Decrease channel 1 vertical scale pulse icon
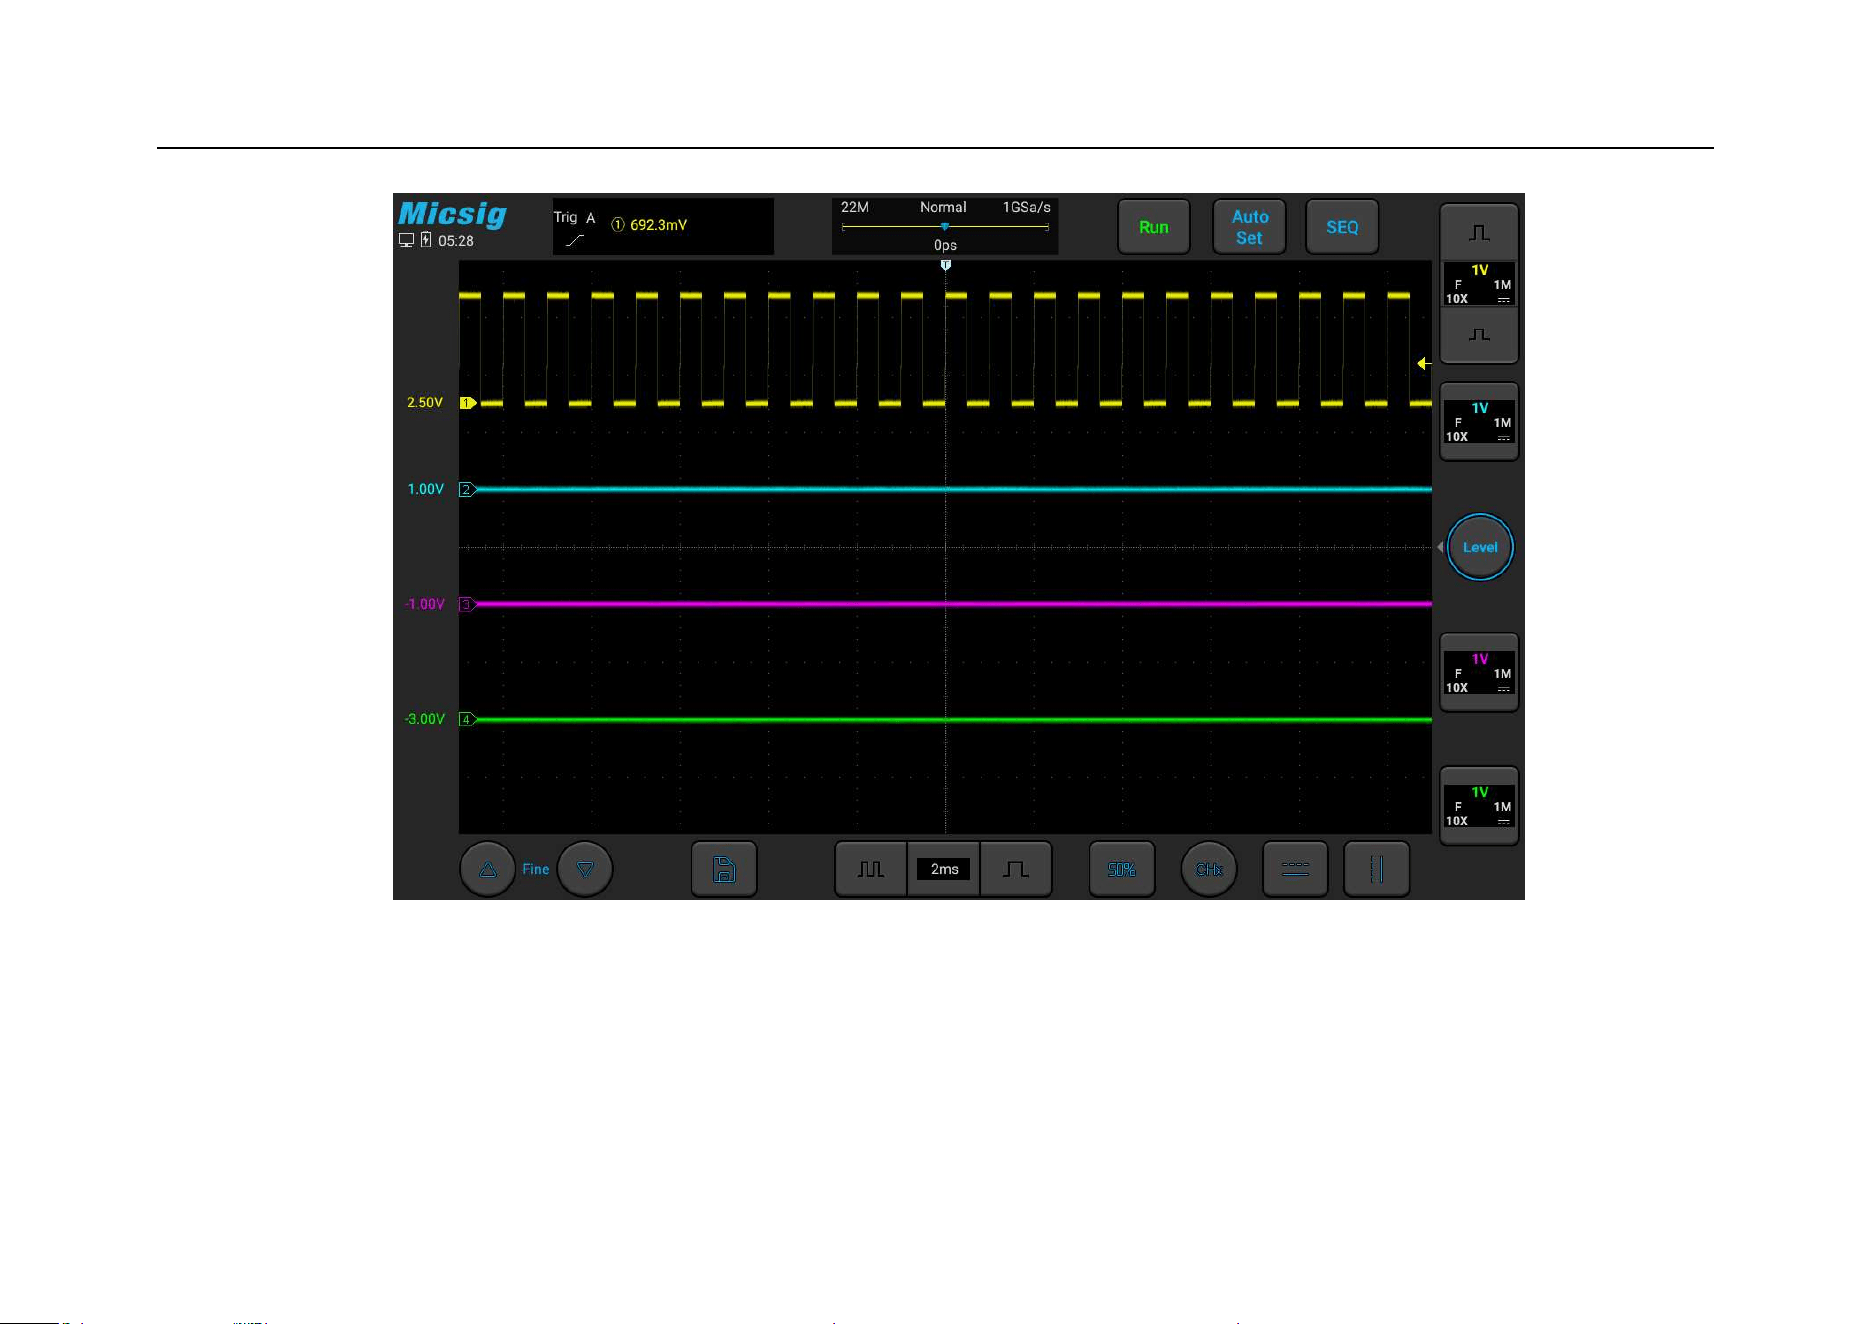 tap(1479, 335)
